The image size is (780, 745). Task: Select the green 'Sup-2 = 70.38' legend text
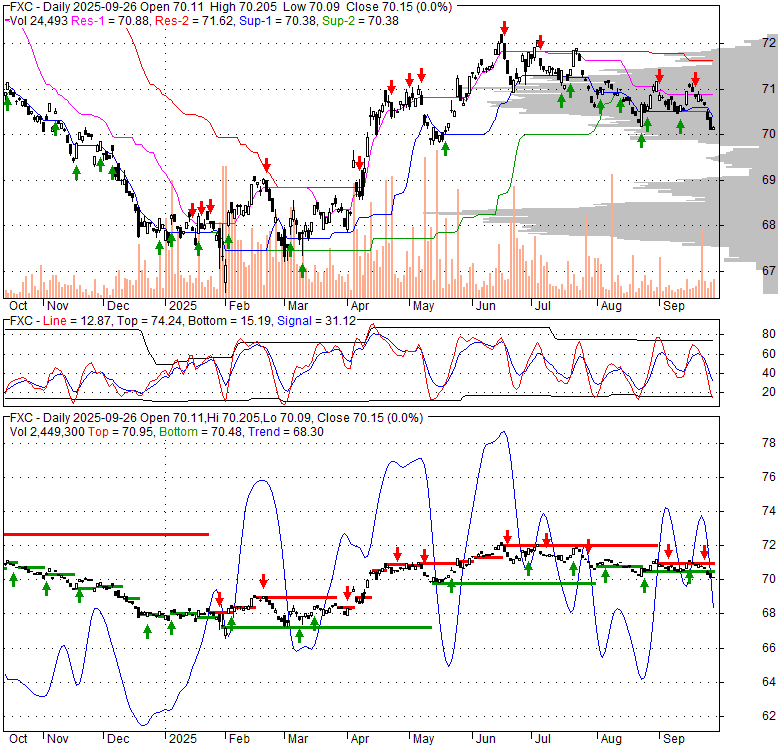(x=360, y=21)
